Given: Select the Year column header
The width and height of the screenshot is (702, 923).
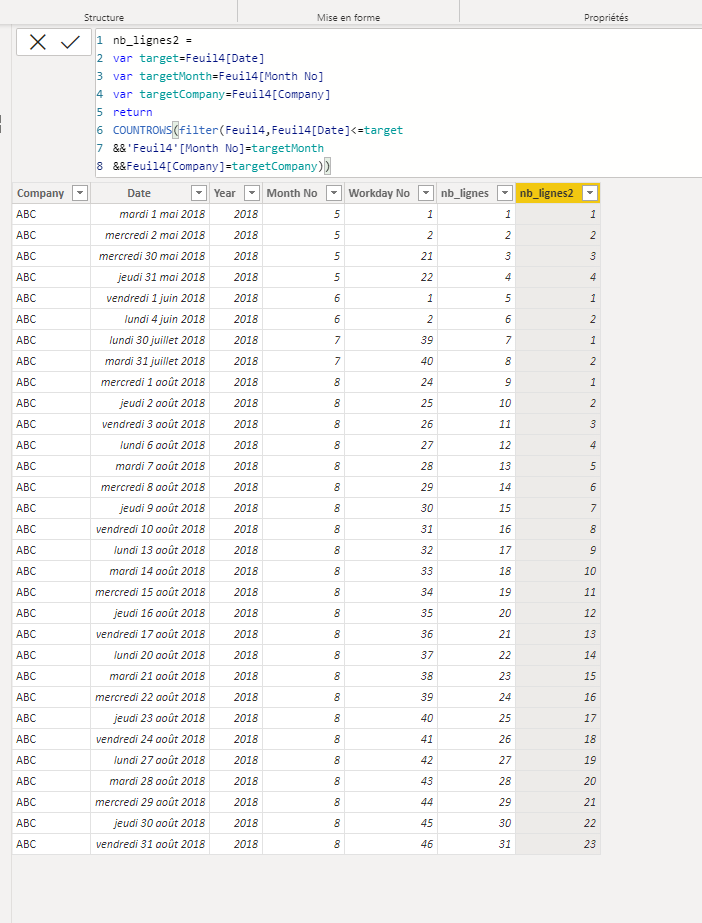Looking at the screenshot, I should coord(236,193).
